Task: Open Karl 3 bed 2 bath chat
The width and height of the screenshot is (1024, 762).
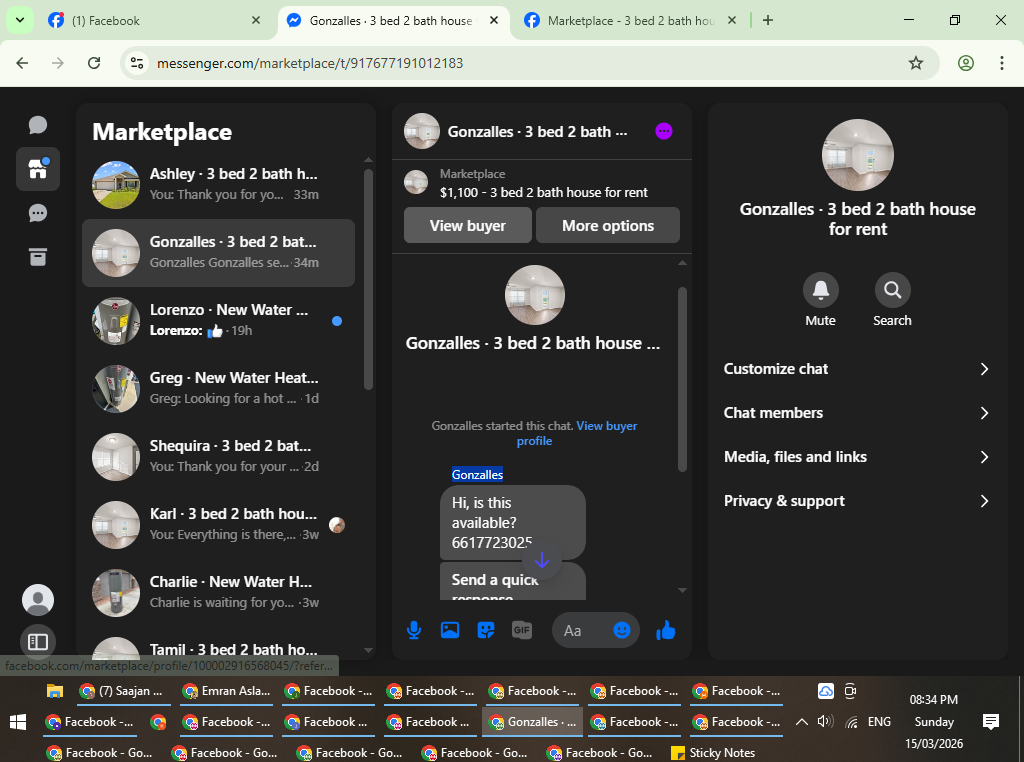Action: pos(219,524)
